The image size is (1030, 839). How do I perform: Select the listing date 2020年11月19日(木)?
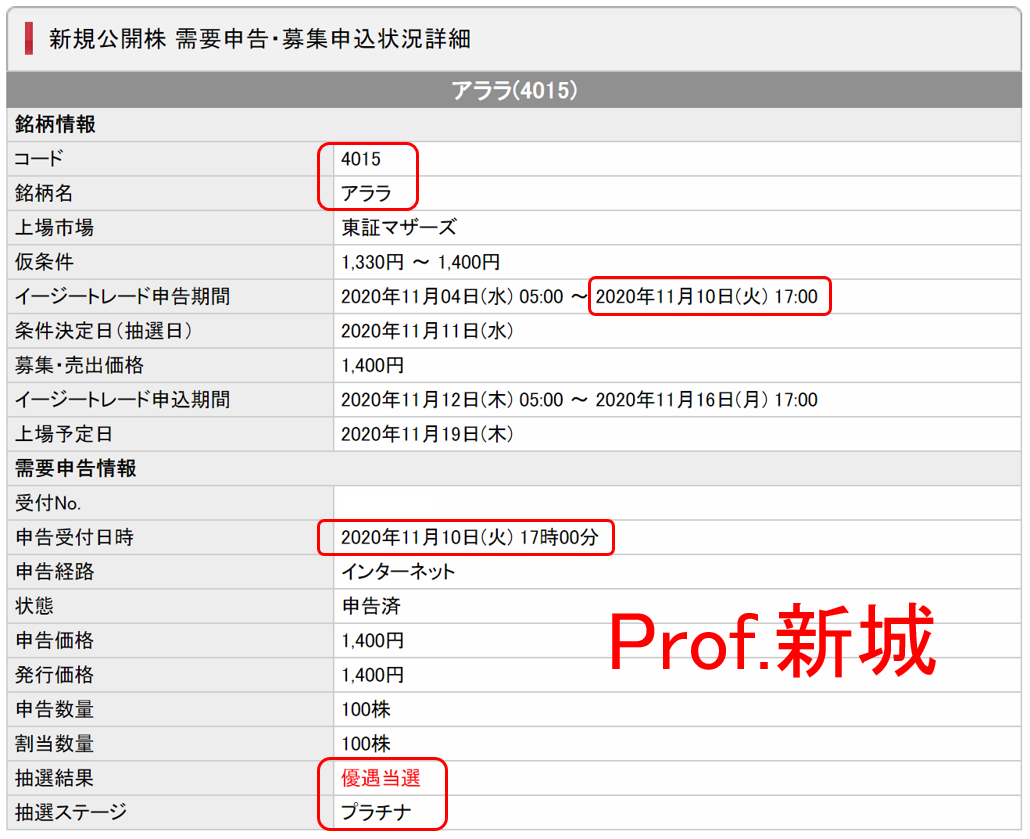pyautogui.click(x=427, y=434)
